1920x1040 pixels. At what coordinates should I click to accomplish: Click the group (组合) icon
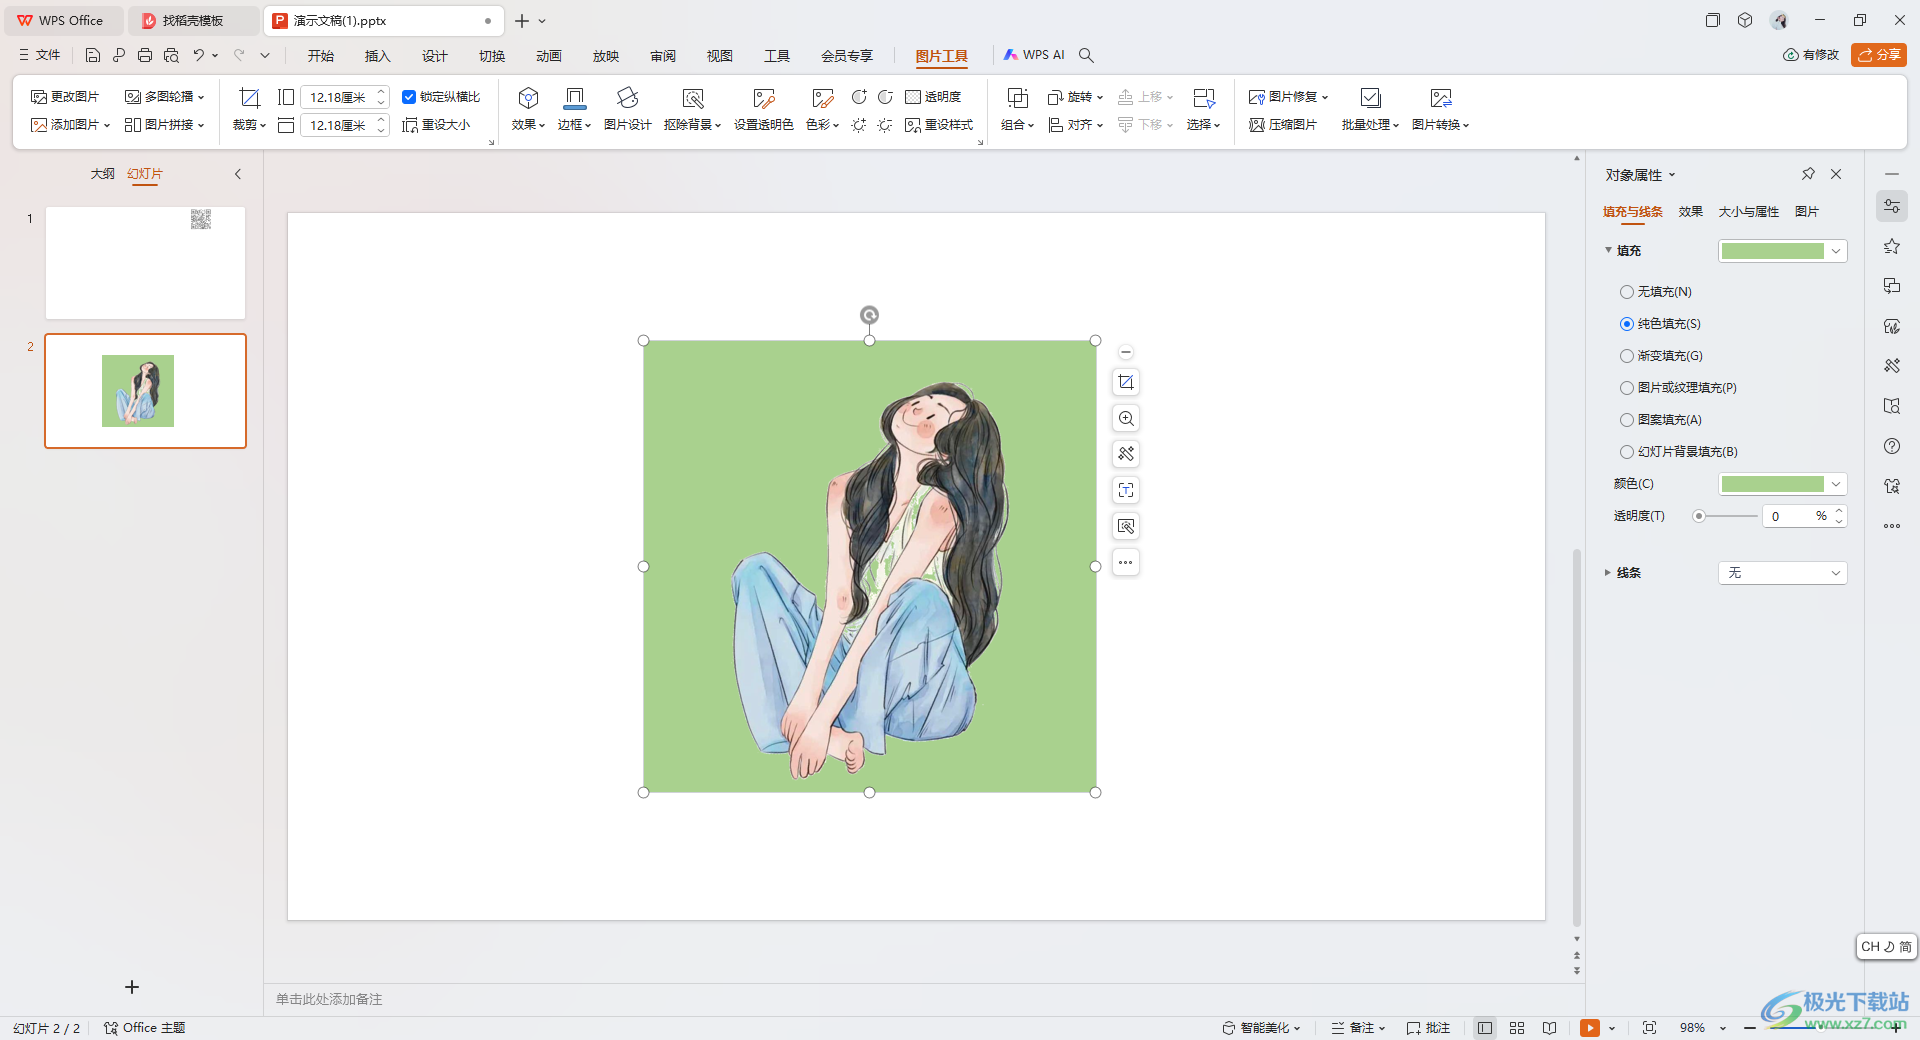[1017, 98]
